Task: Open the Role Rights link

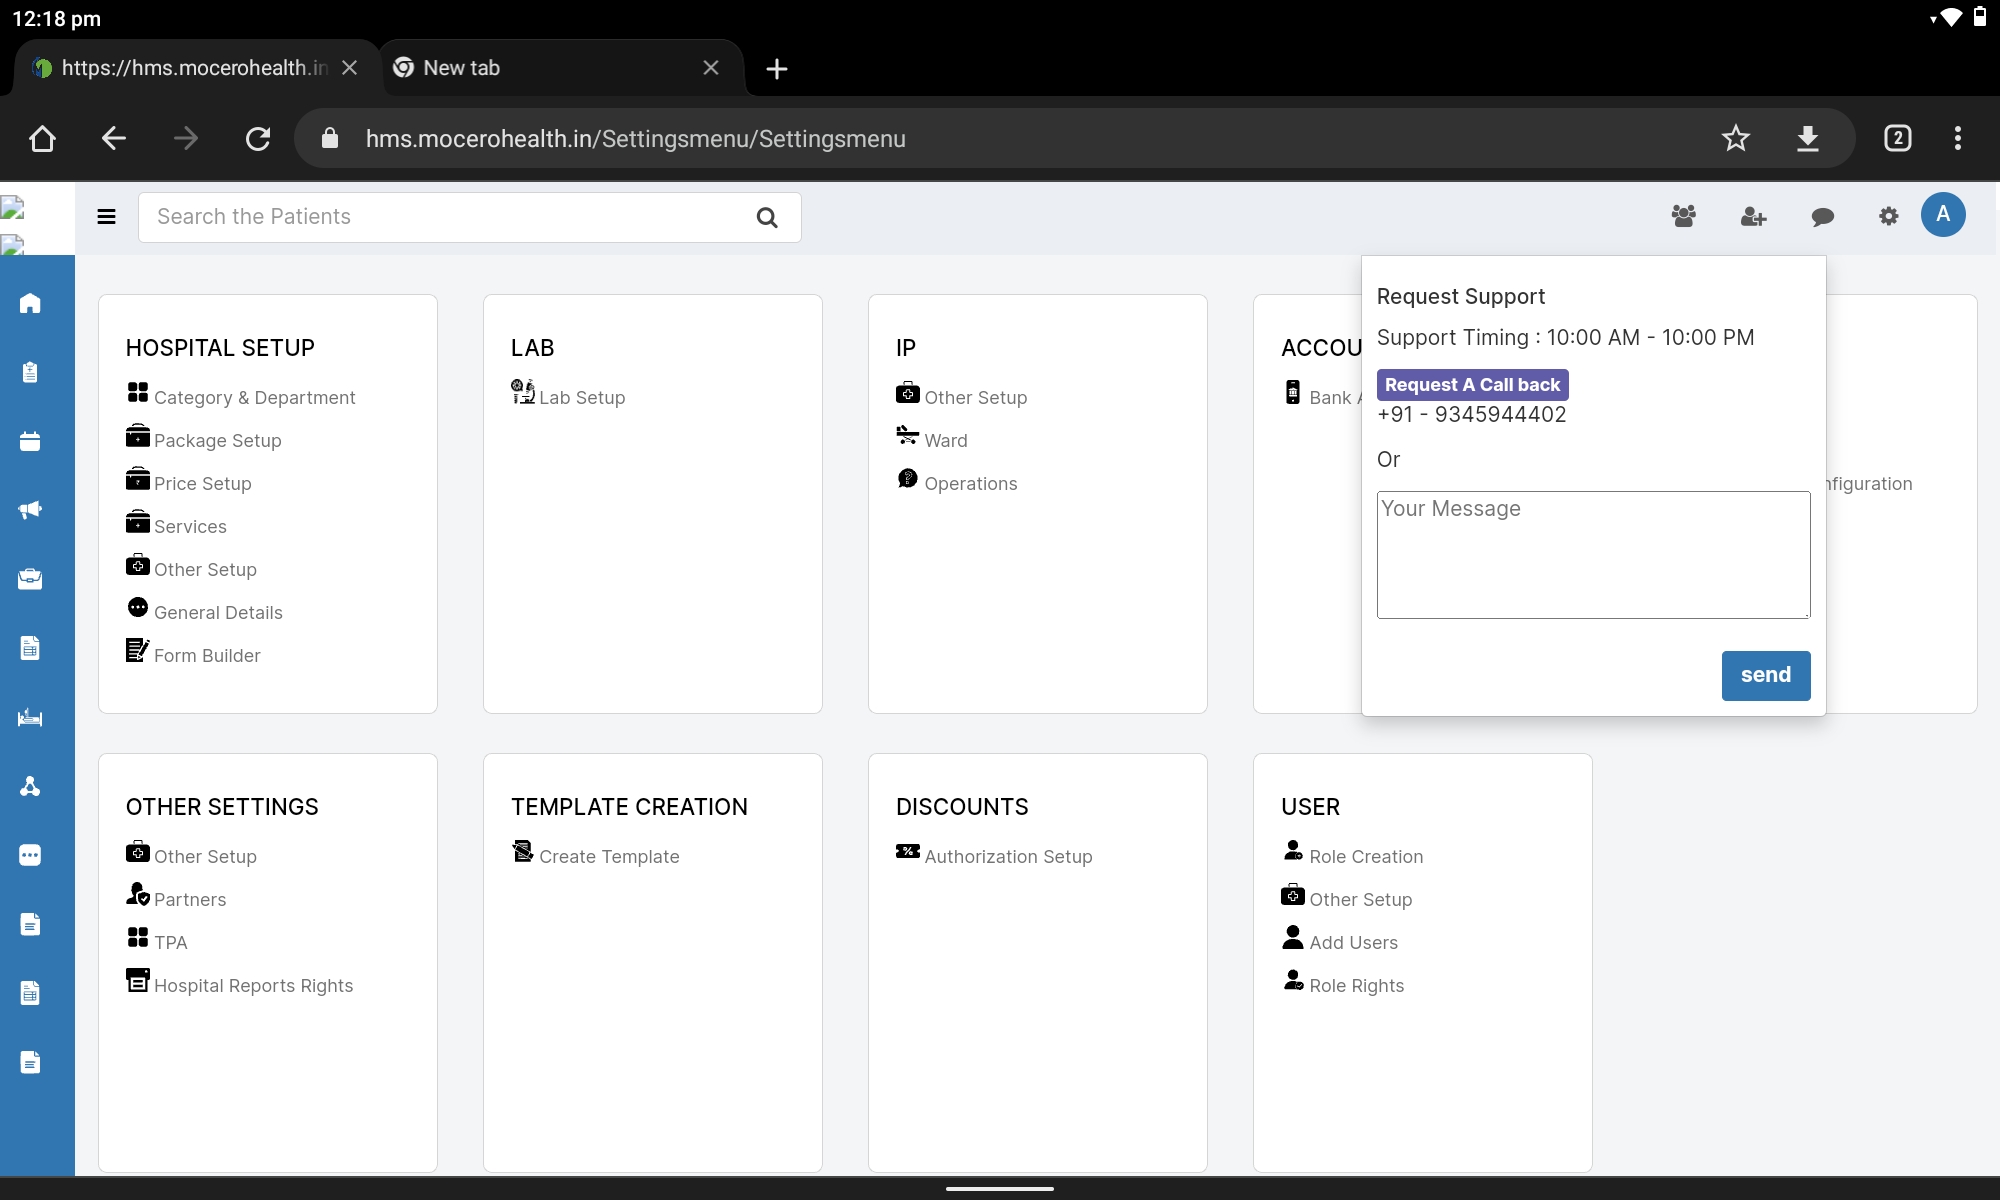Action: click(1356, 986)
